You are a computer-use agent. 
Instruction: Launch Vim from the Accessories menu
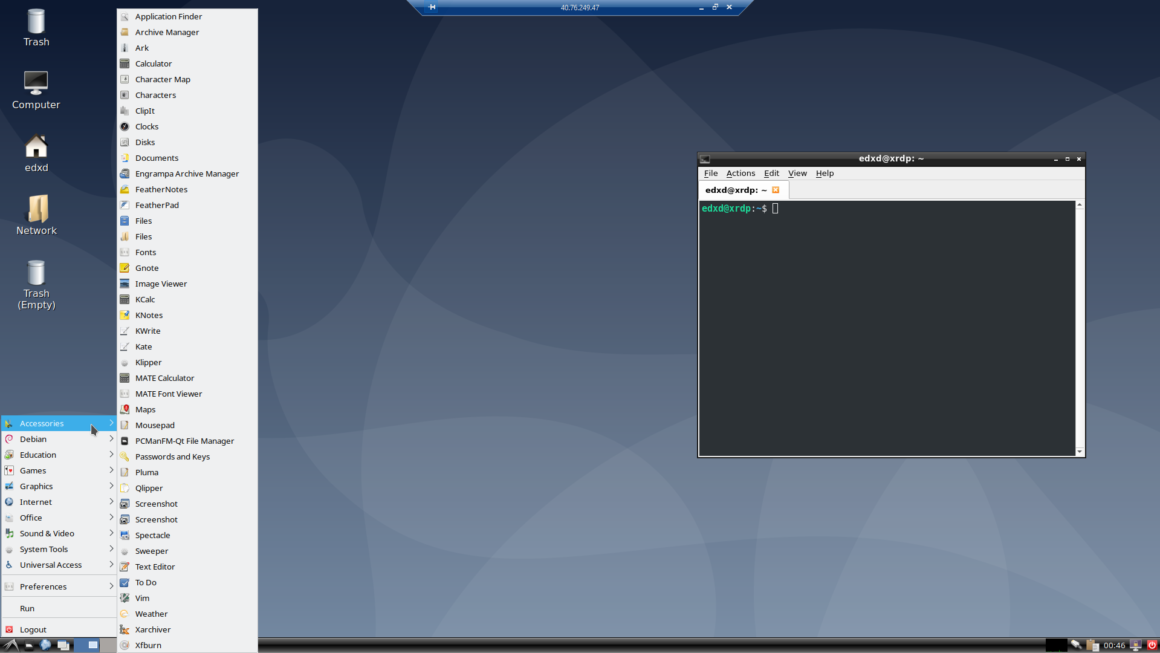tap(143, 597)
